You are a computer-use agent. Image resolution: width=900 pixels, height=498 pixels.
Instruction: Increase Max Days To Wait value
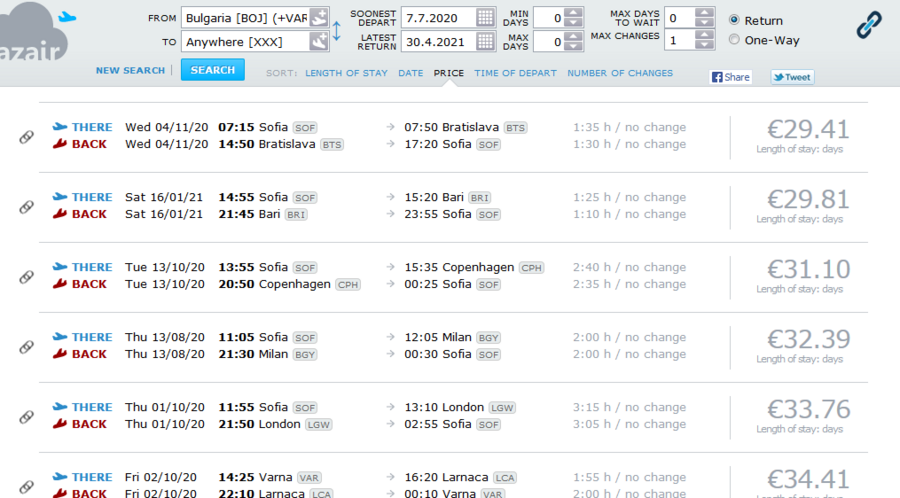(x=704, y=12)
